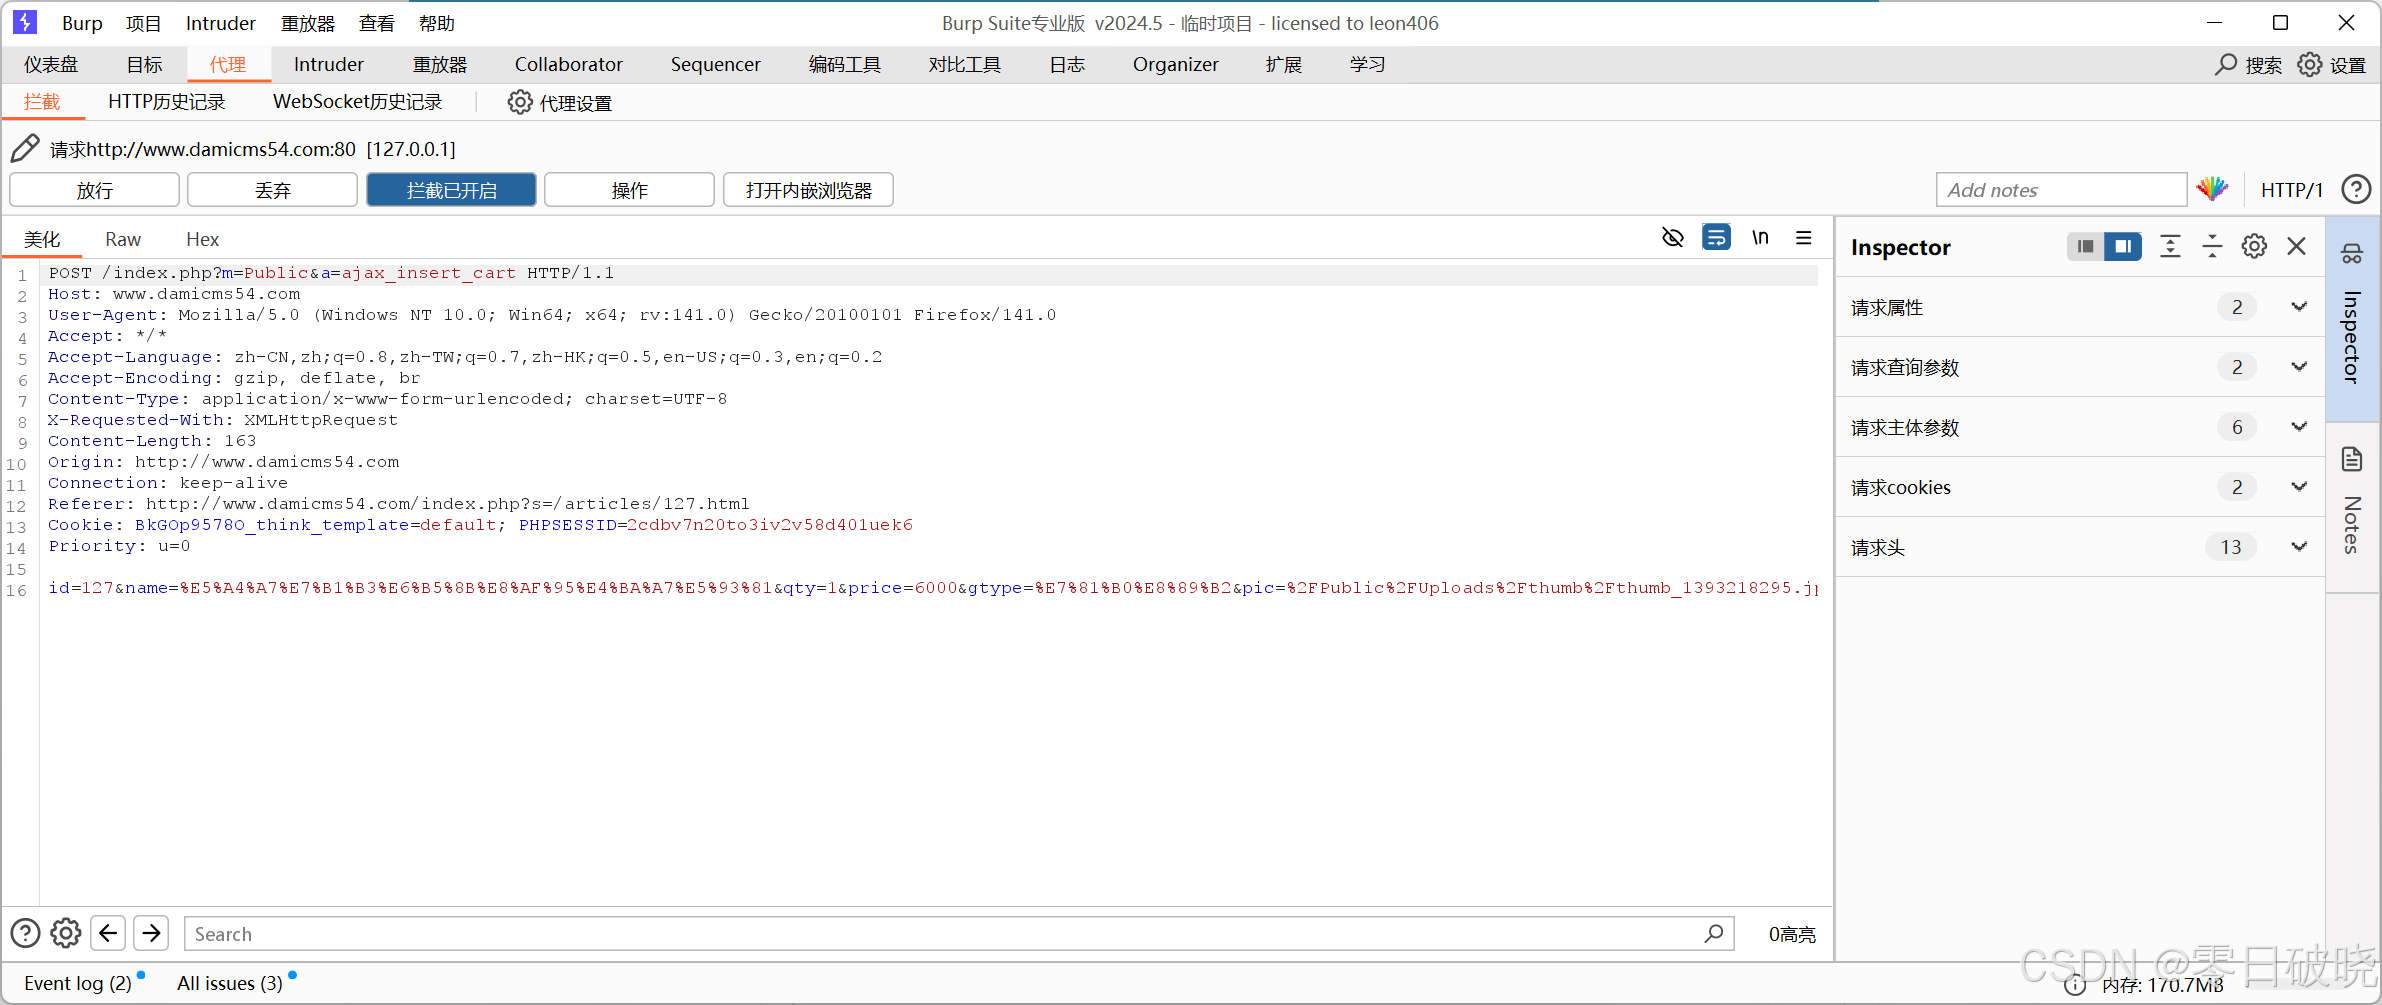Open the search magnifier icon in top bar

[2226, 65]
